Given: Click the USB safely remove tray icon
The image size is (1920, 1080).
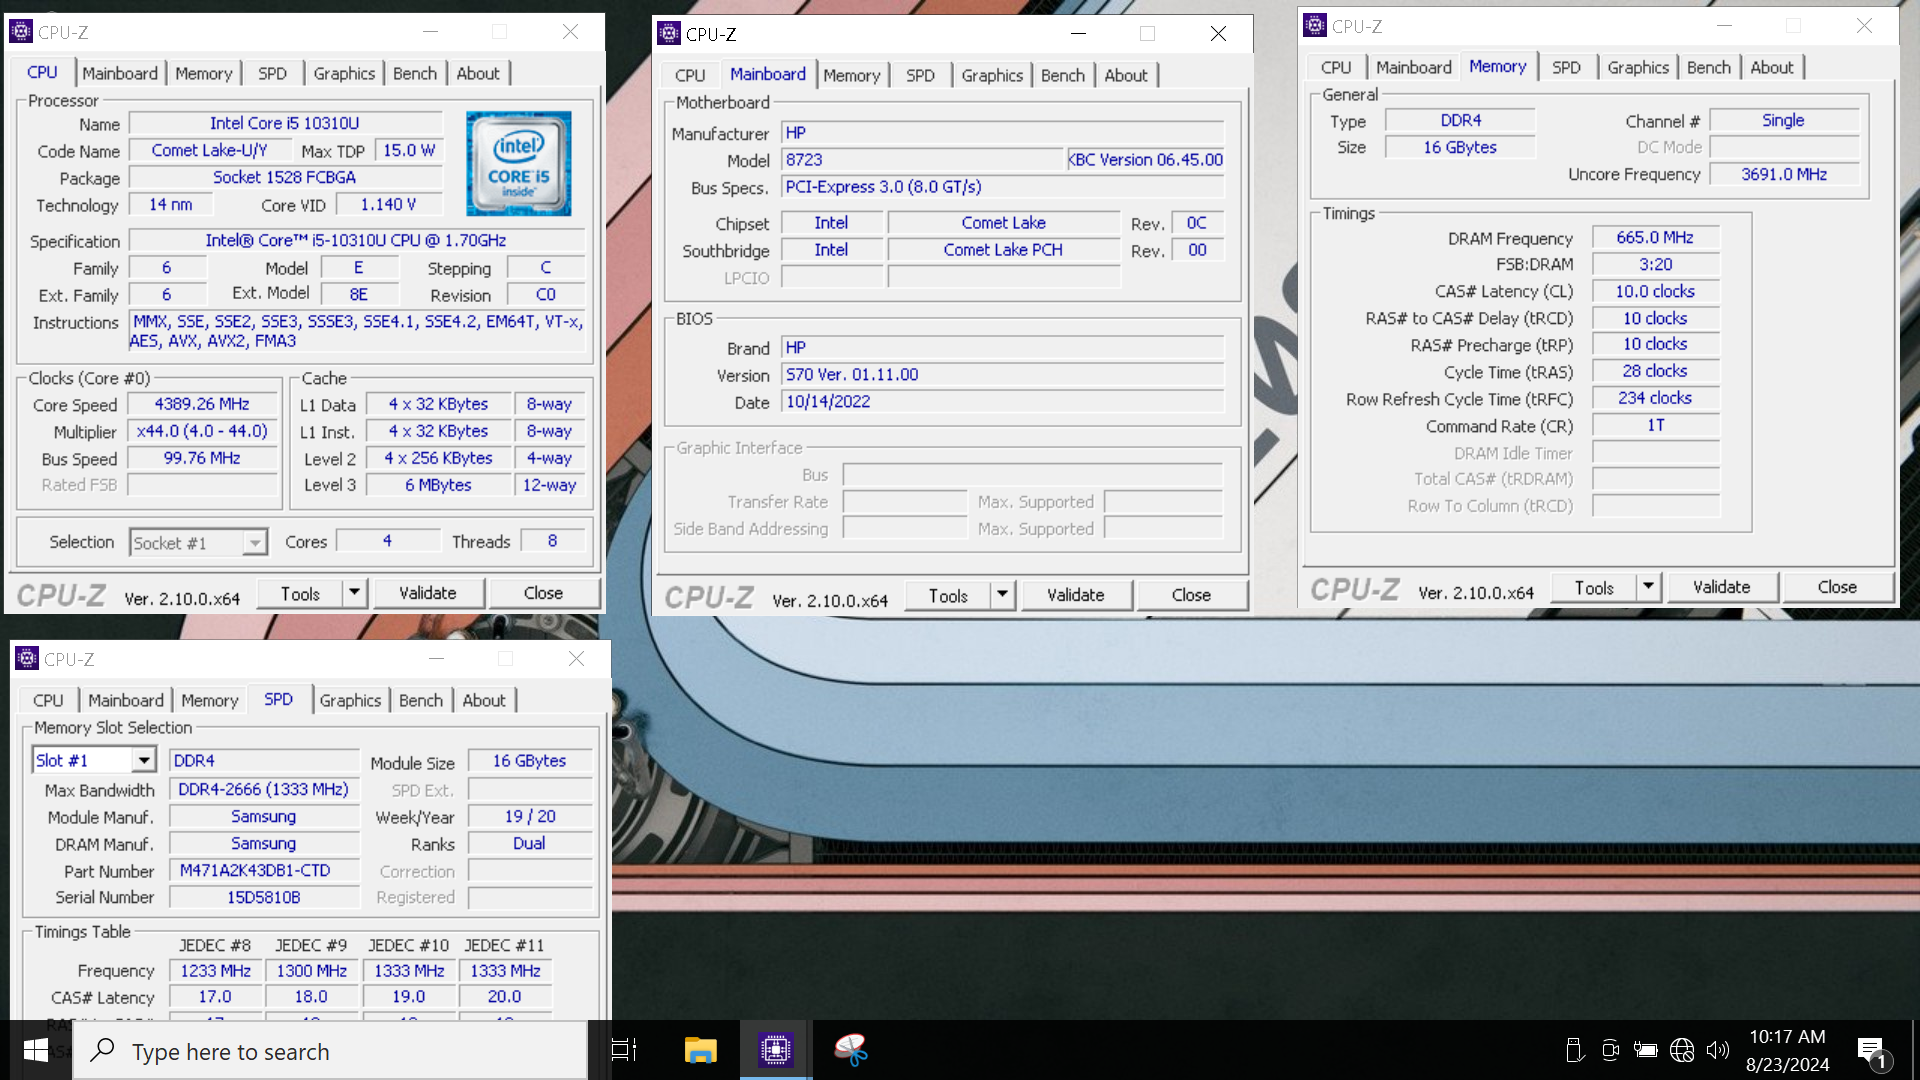Looking at the screenshot, I should click(1574, 1050).
